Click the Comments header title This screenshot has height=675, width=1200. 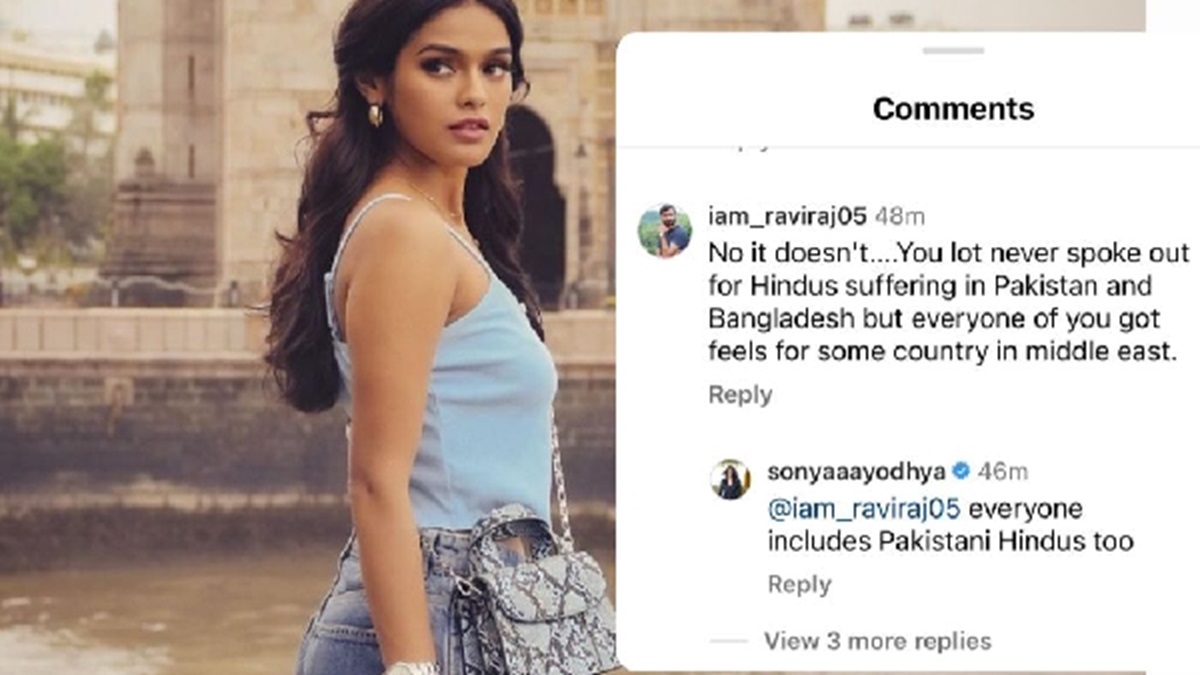coord(953,108)
